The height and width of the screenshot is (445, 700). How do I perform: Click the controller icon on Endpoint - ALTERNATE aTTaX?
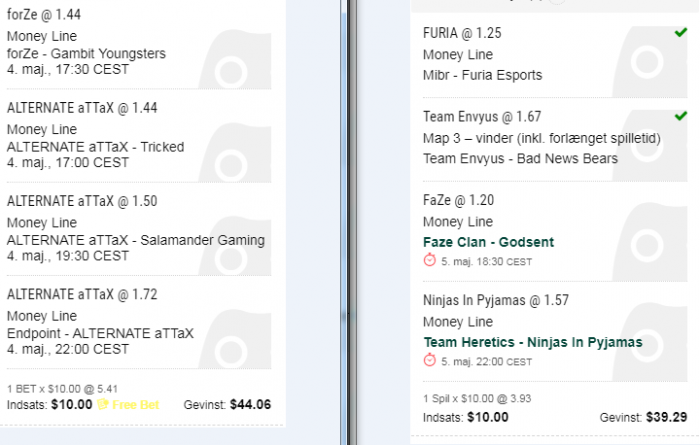coord(235,339)
